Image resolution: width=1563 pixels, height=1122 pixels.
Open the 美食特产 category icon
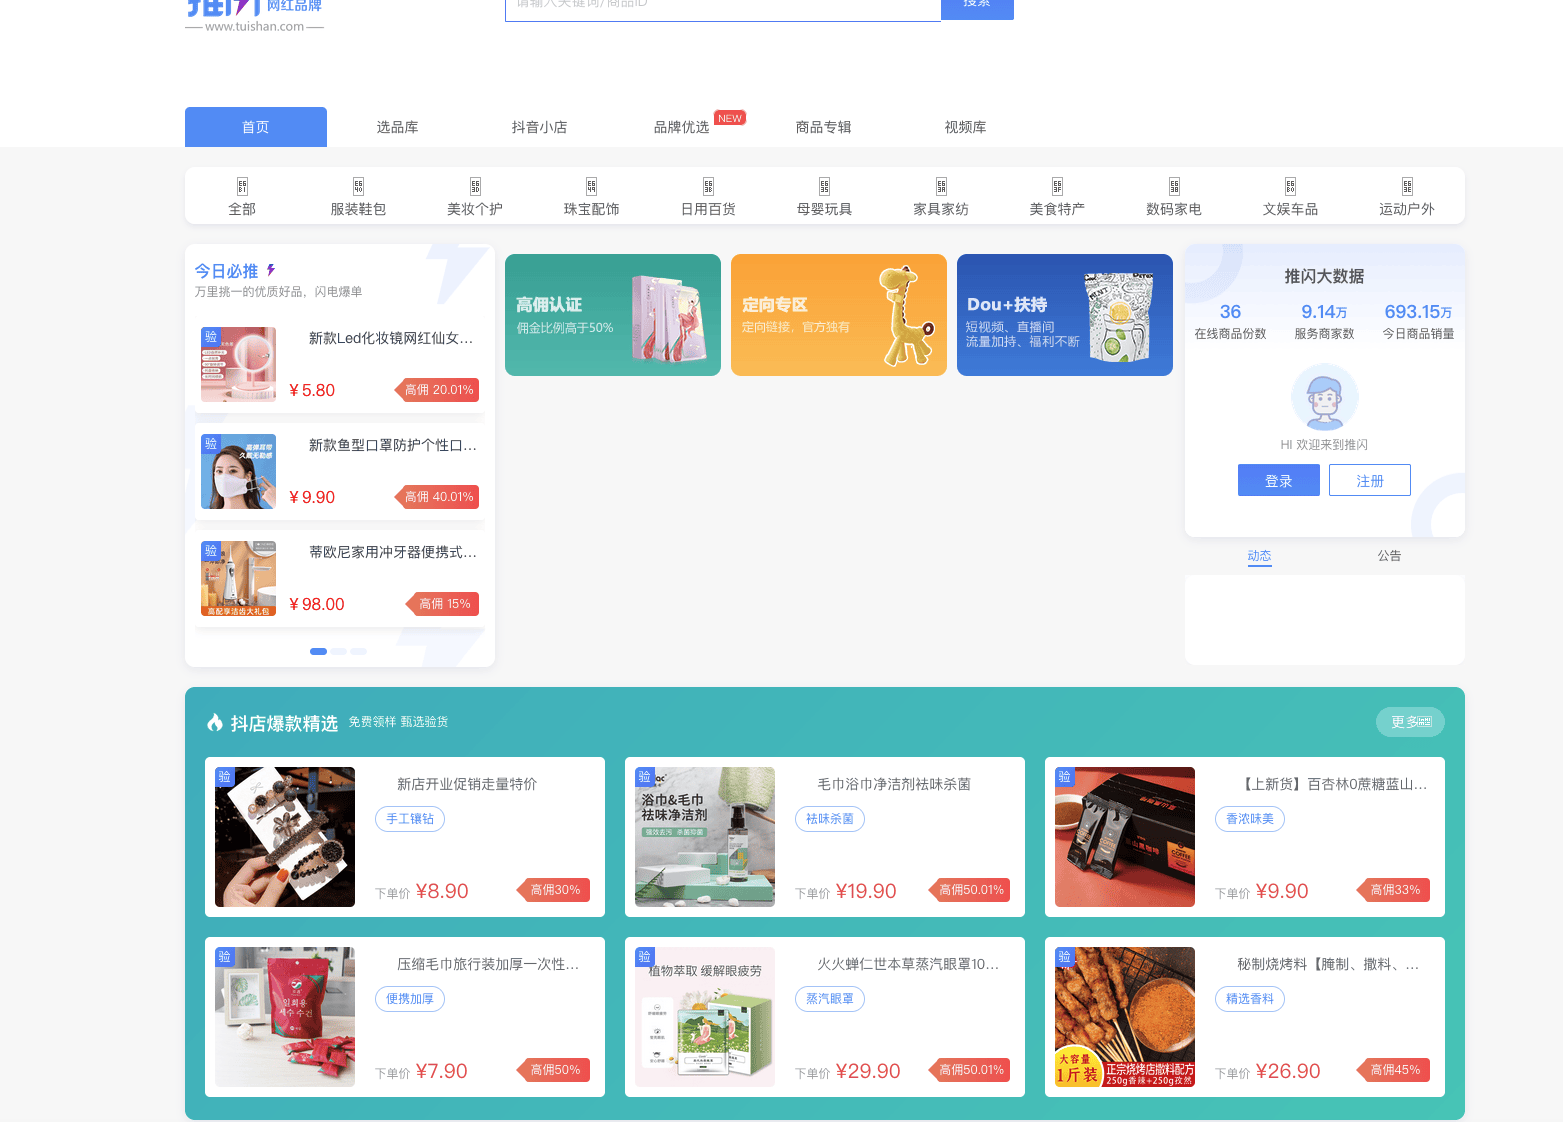tap(1057, 186)
